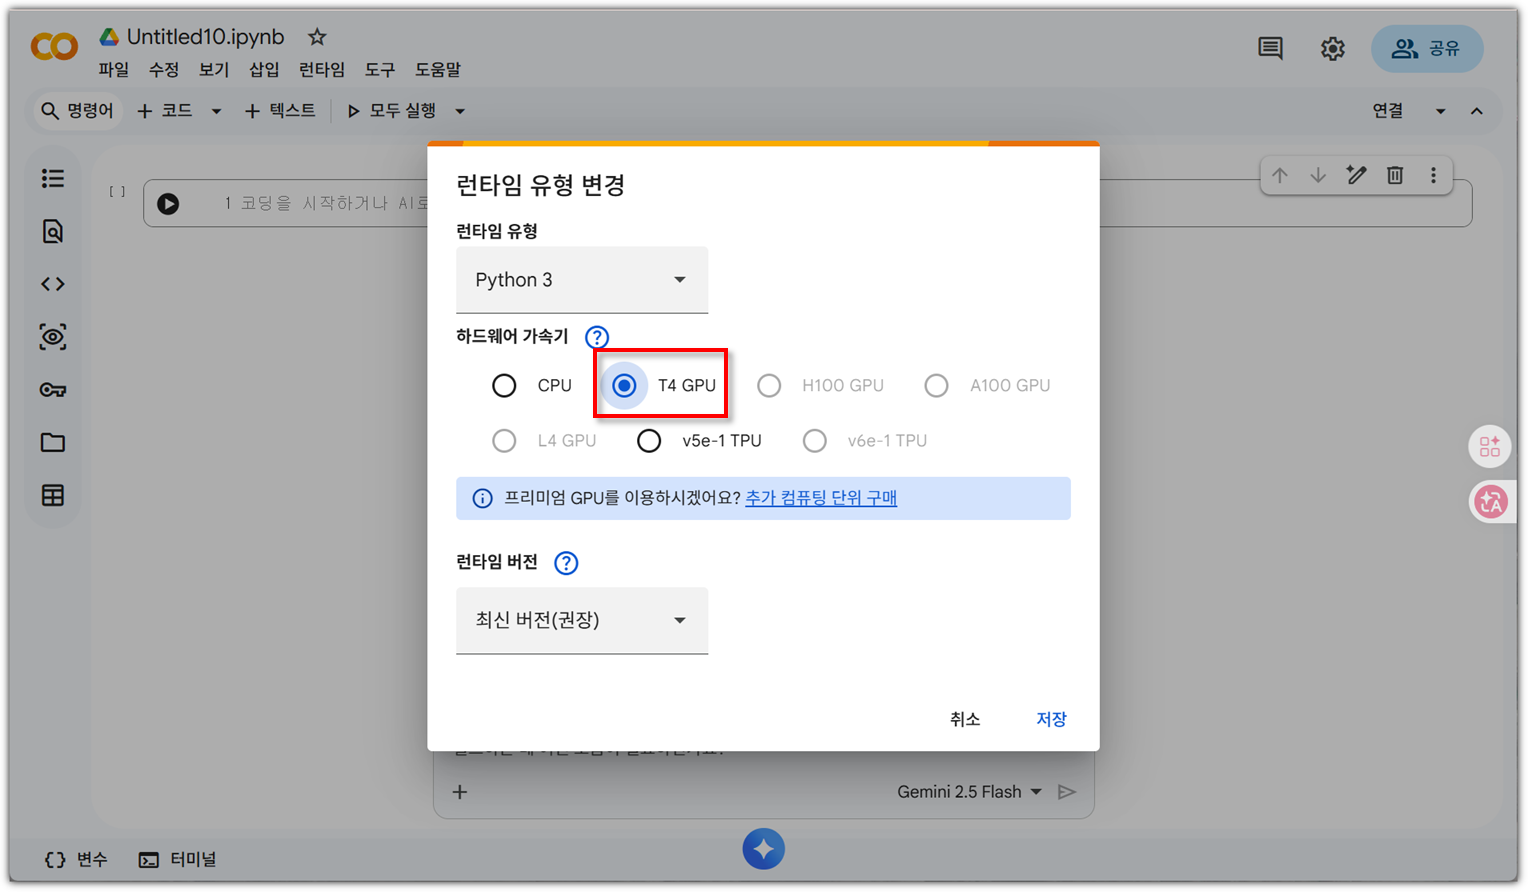Open the Python 3 runtime type dropdown
The image size is (1528, 892).
(582, 280)
